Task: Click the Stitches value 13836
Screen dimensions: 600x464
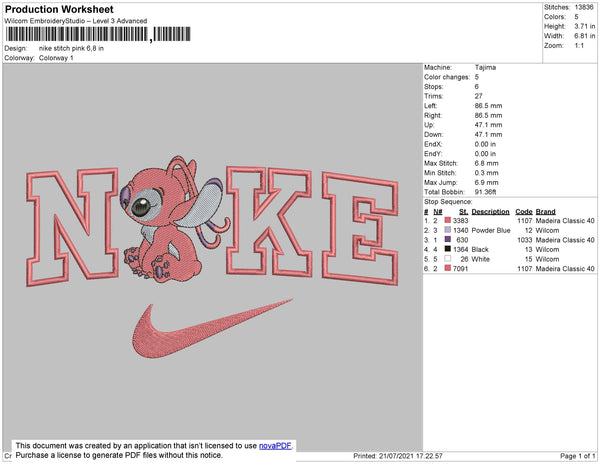Action: 584,7
